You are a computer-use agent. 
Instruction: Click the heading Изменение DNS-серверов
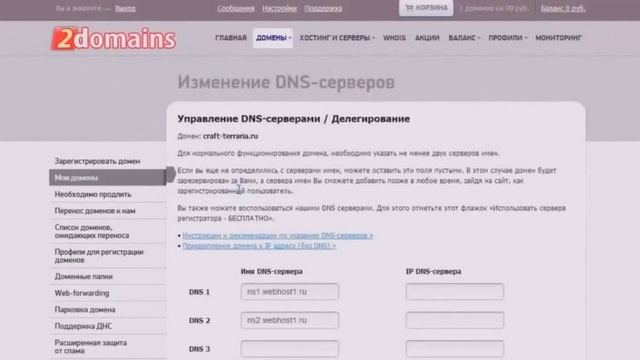(286, 82)
